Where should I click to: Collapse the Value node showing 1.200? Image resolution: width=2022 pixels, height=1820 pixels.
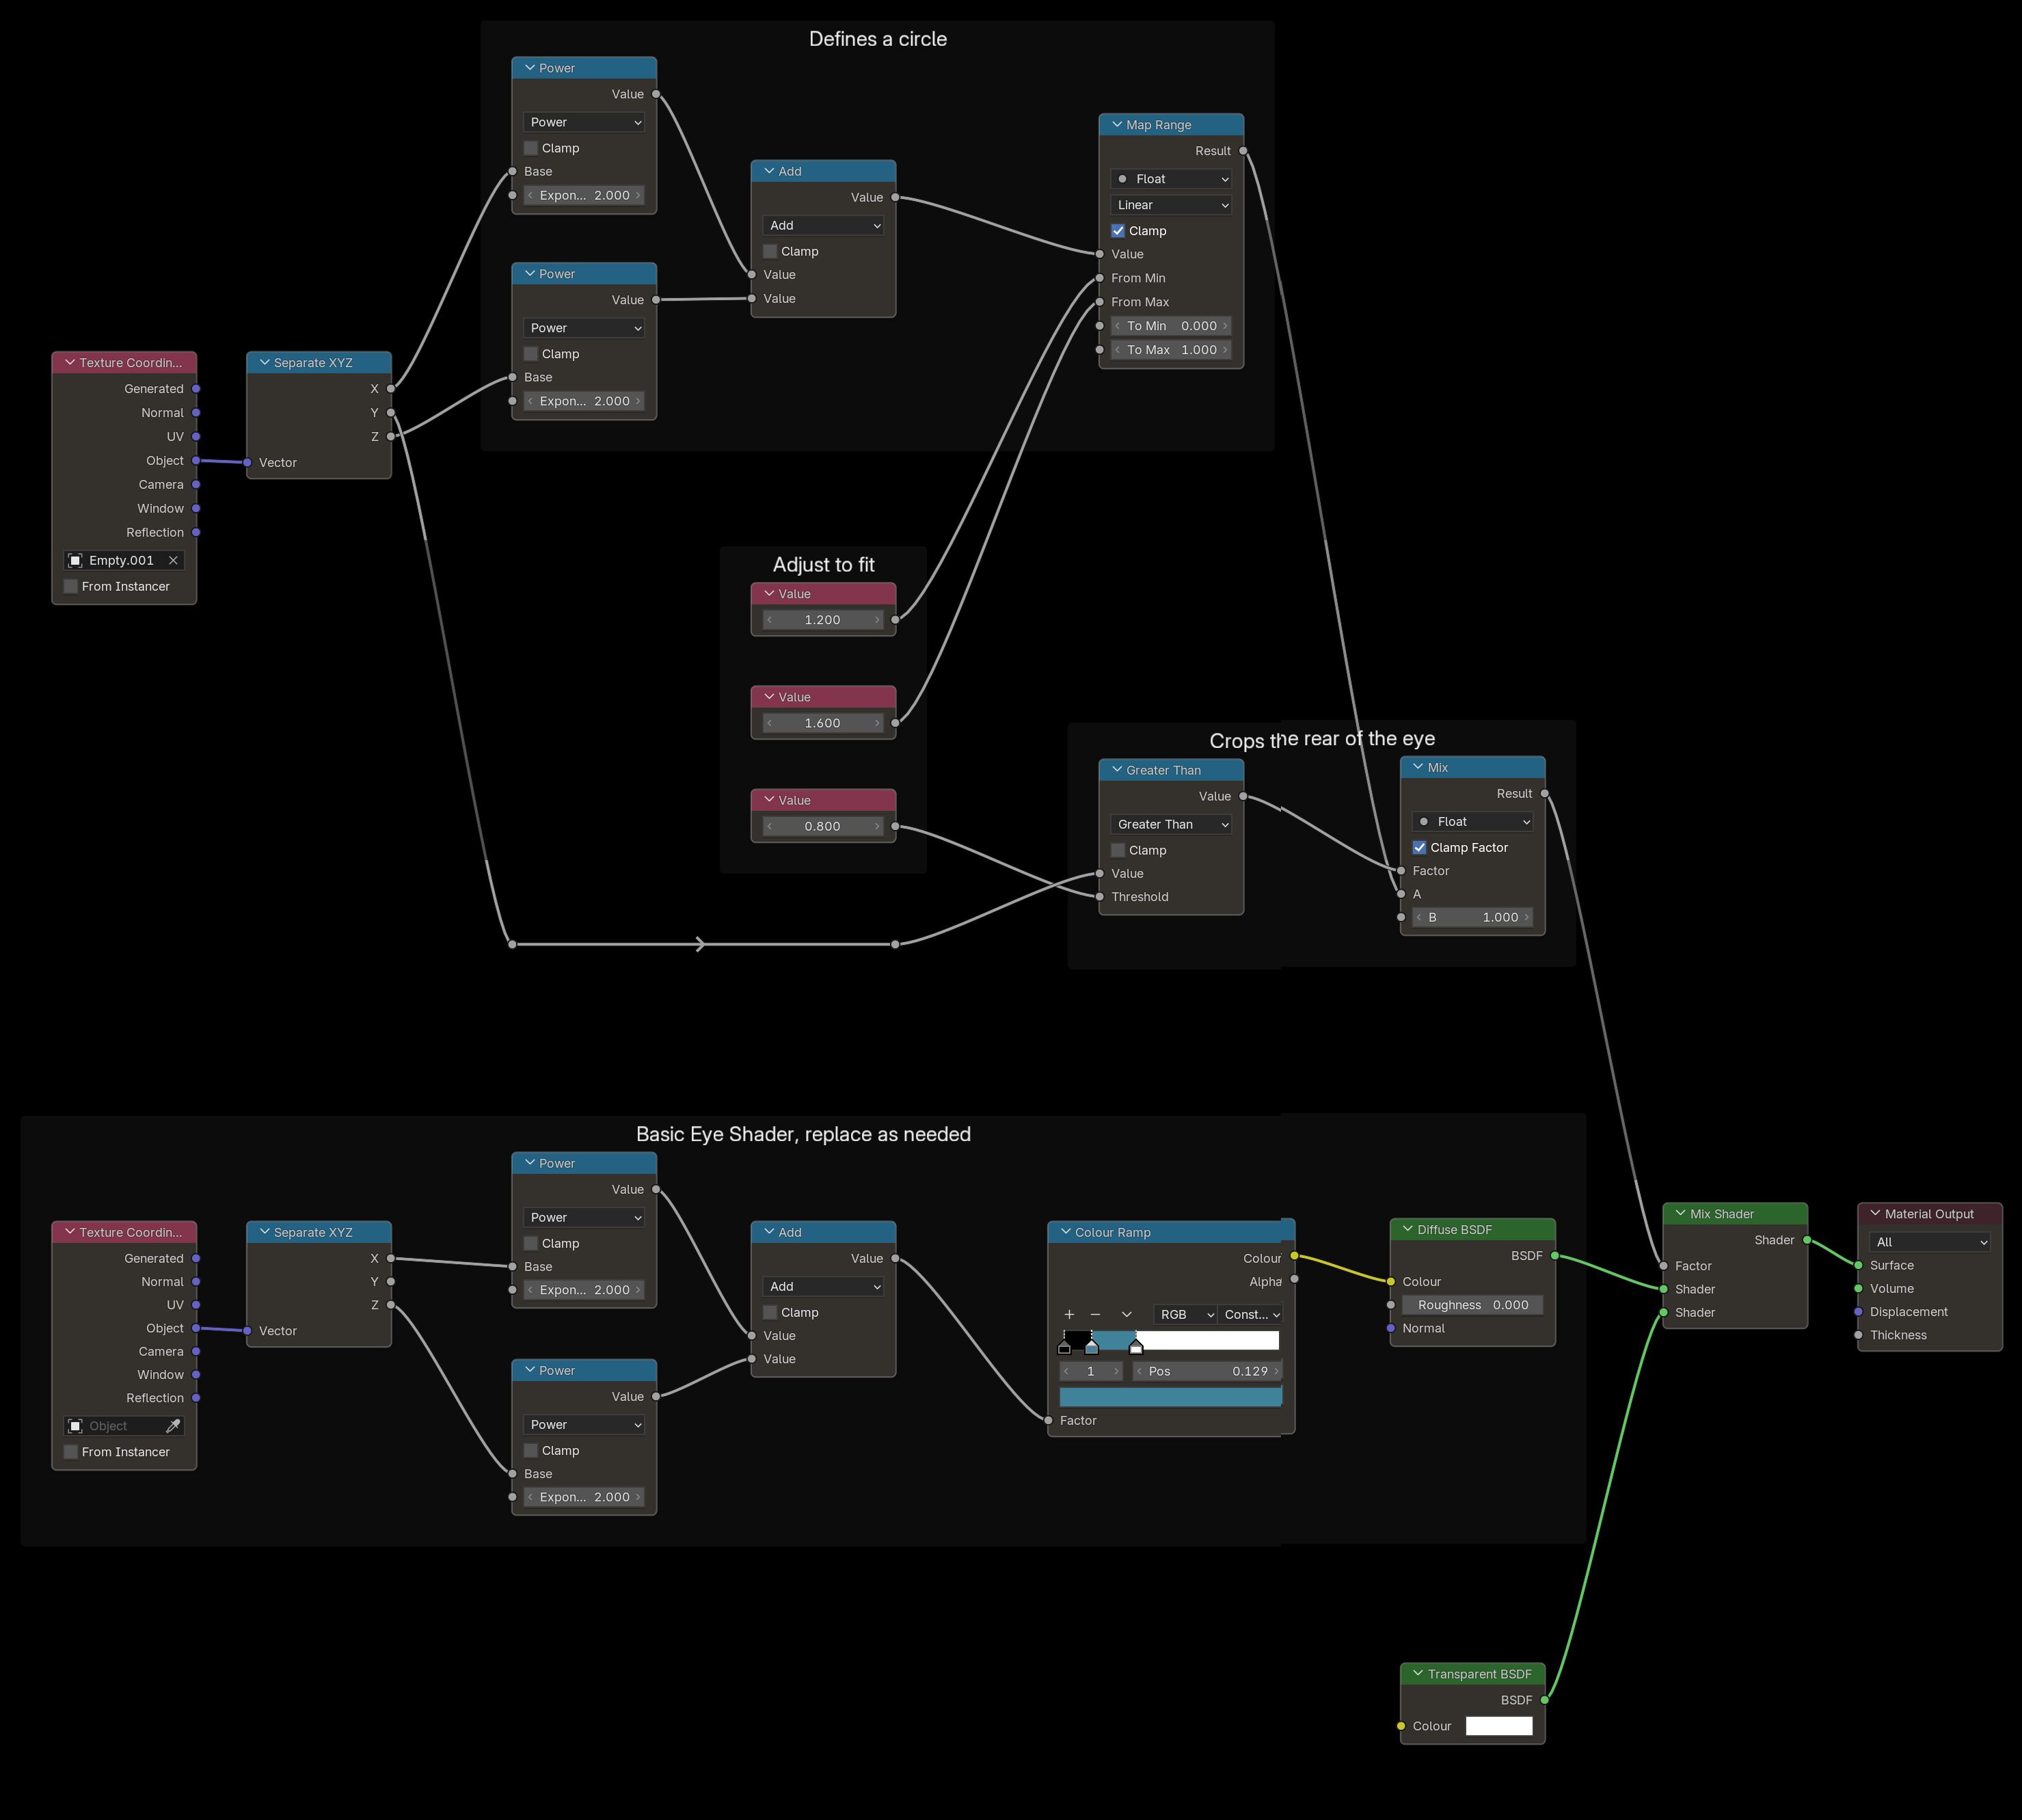coord(769,594)
